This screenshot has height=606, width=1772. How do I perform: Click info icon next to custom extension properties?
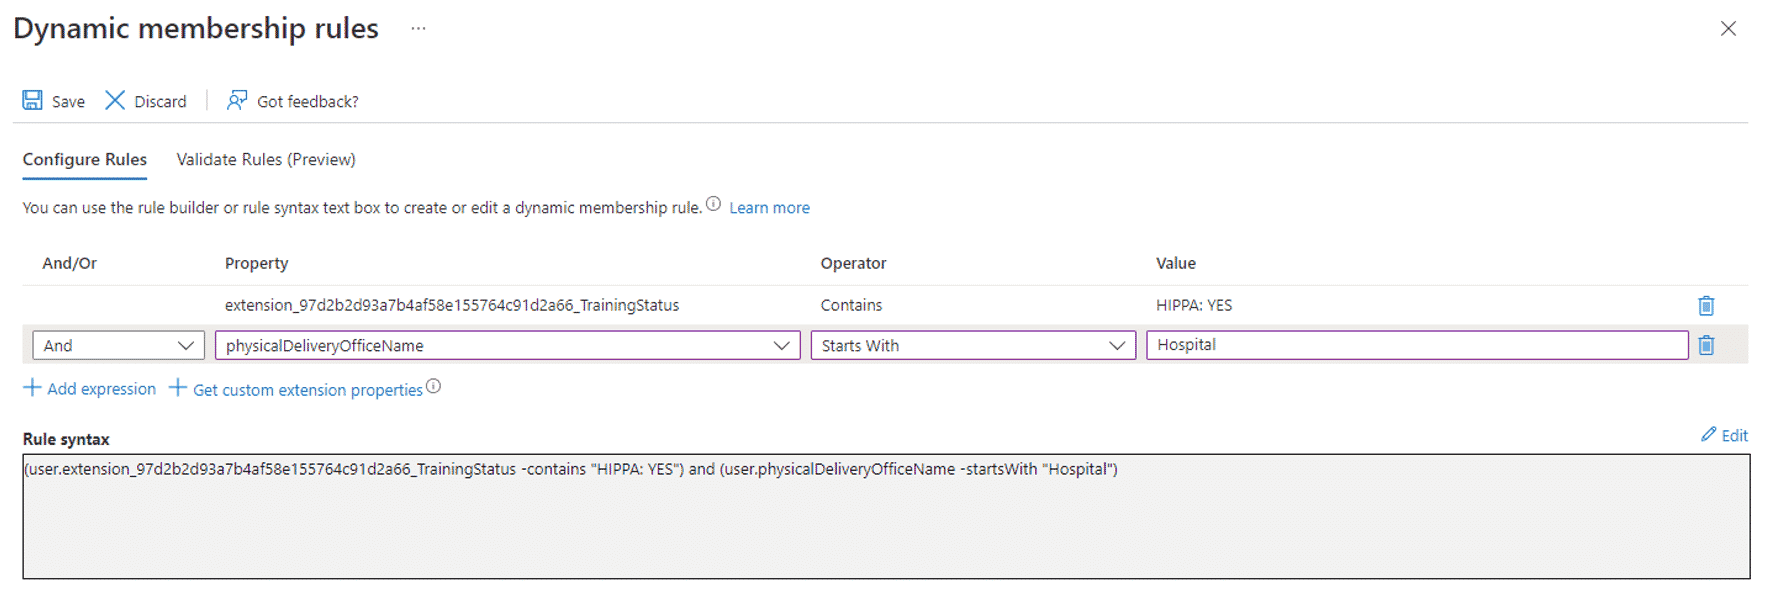[x=433, y=386]
